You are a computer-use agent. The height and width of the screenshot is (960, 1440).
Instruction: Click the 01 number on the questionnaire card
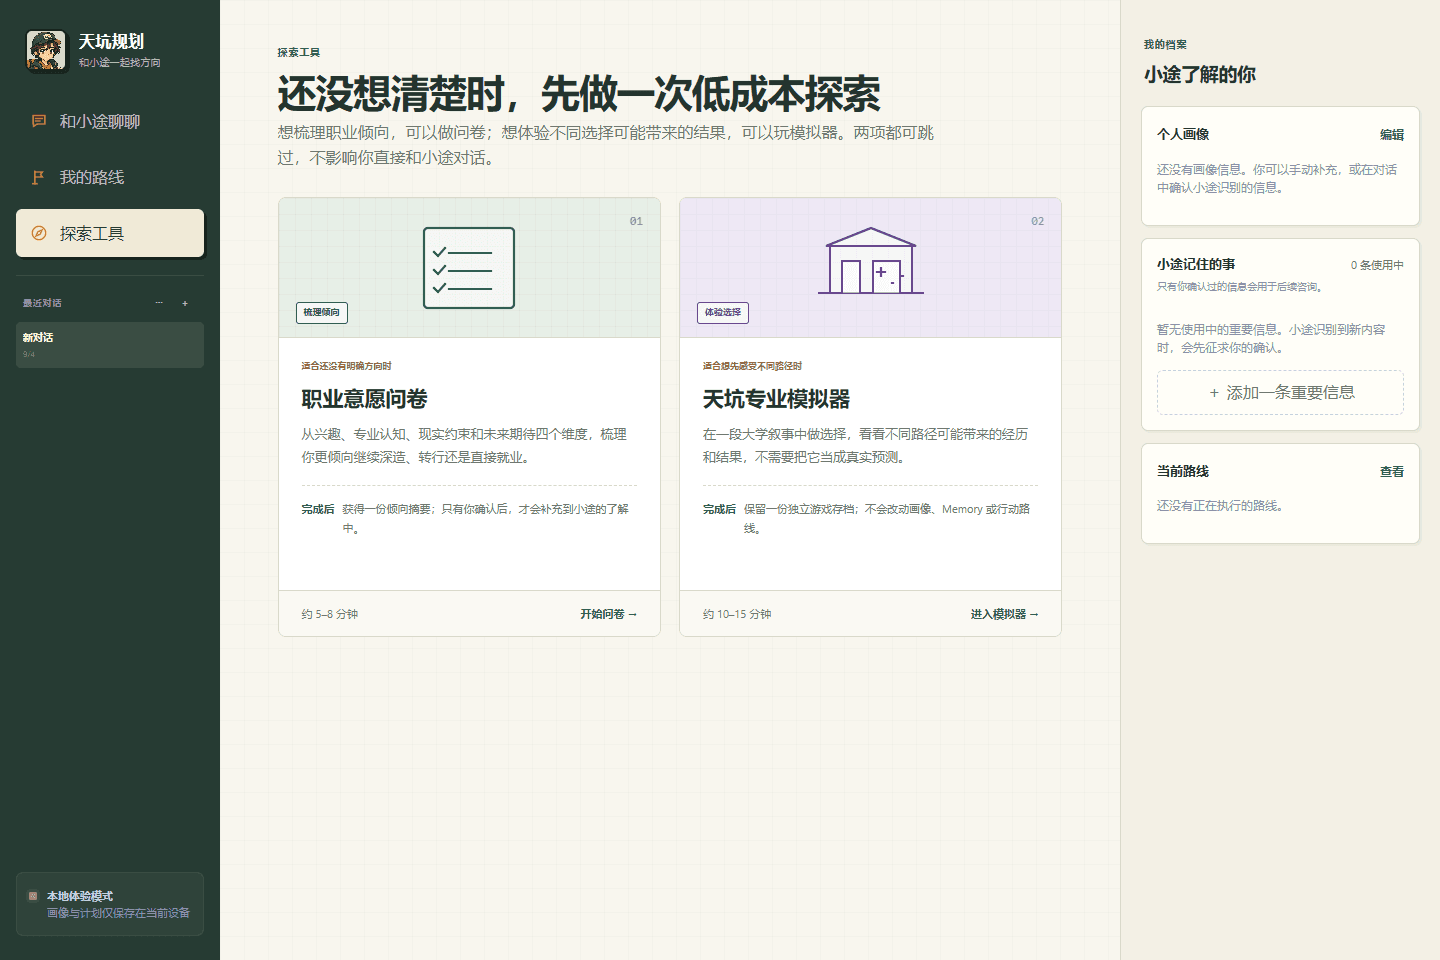(636, 221)
